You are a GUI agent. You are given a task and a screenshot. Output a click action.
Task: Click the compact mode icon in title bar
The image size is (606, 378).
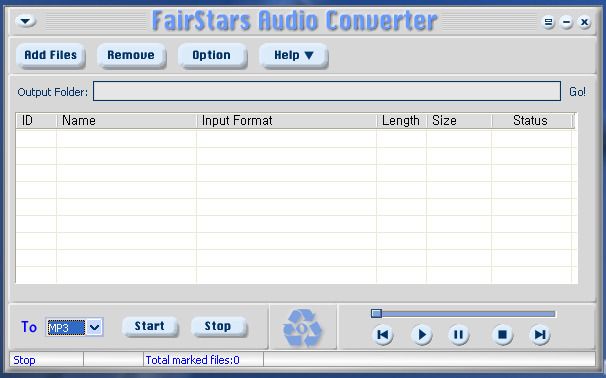pyautogui.click(x=548, y=22)
